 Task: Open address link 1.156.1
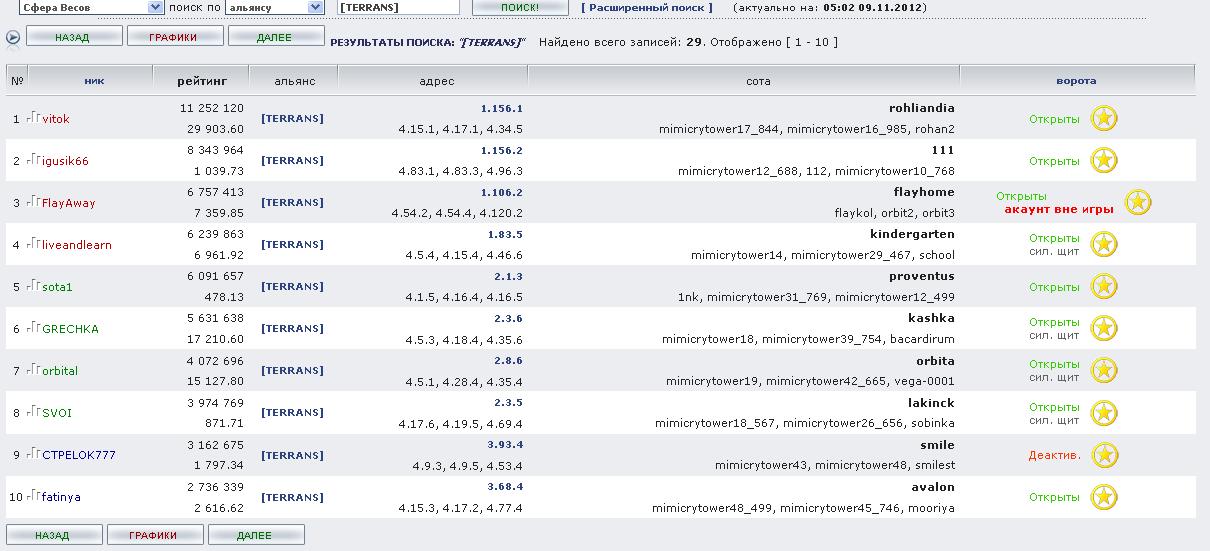click(x=501, y=108)
